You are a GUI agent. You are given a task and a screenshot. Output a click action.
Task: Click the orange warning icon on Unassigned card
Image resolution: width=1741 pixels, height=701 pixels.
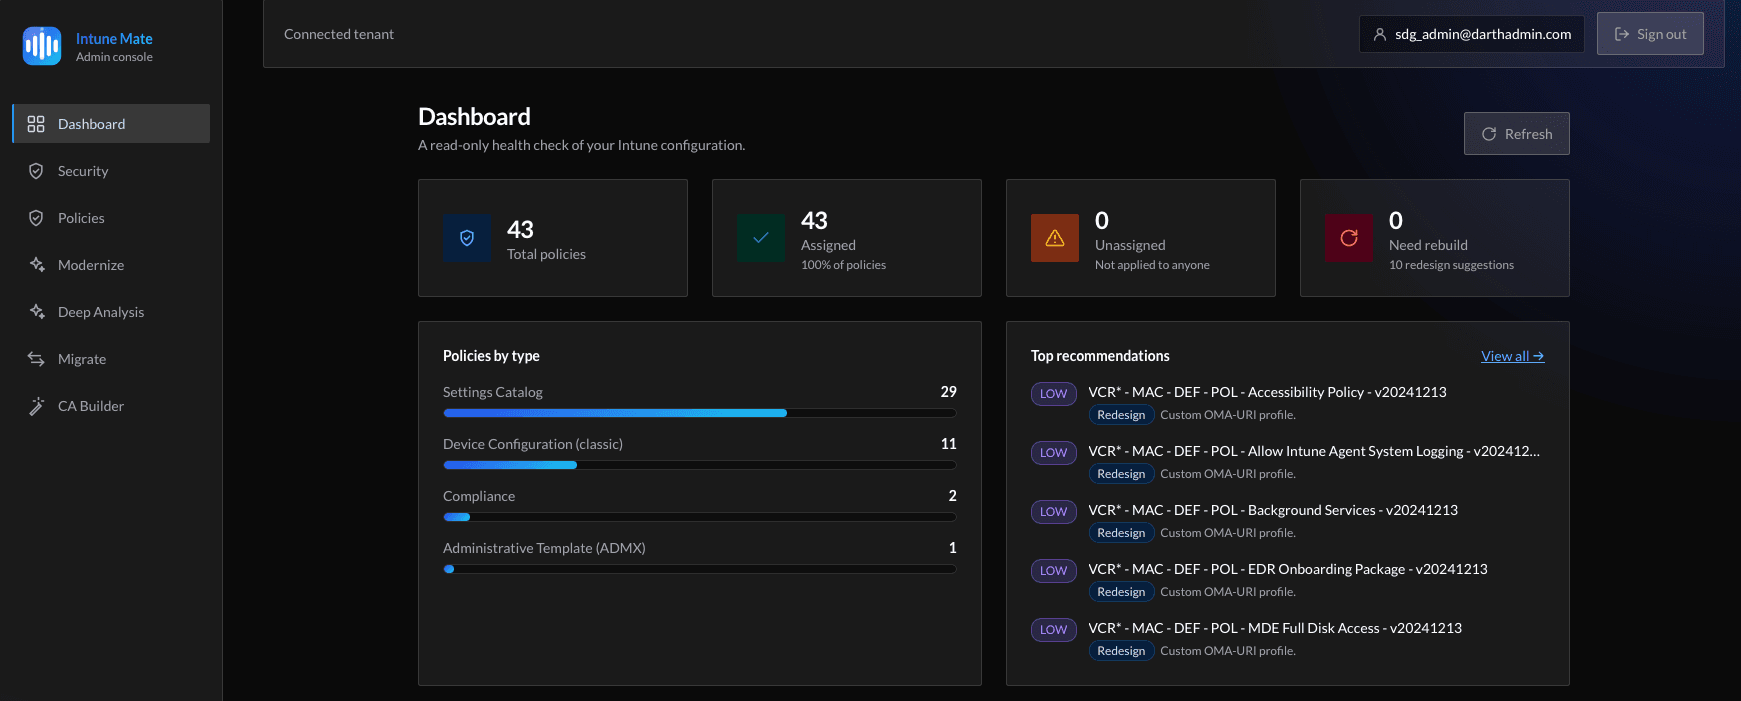pos(1055,238)
